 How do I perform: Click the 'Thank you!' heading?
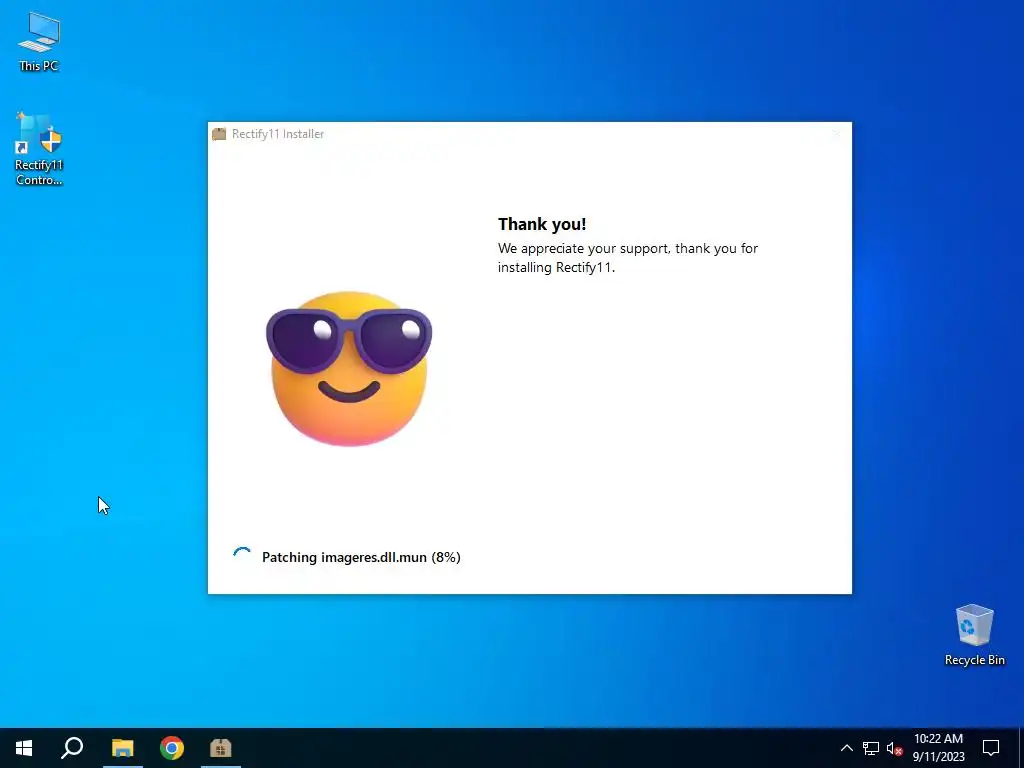pos(542,224)
